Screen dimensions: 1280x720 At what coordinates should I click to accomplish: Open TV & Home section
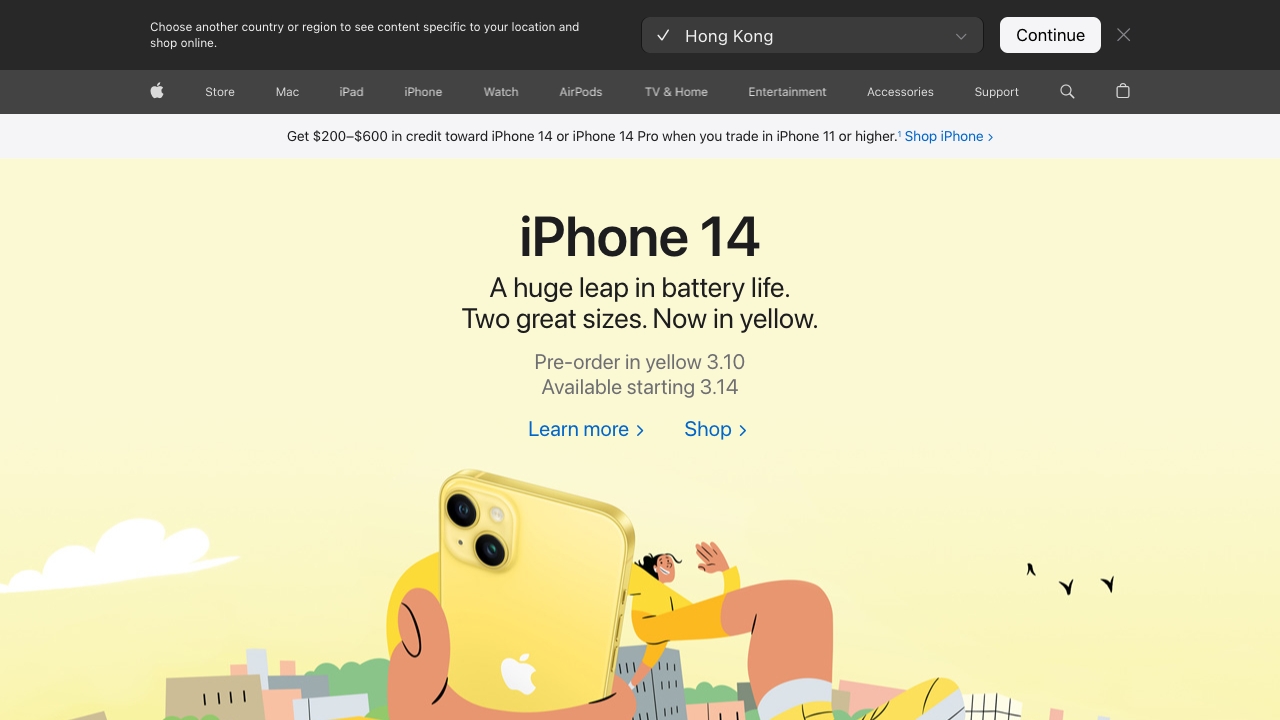(x=676, y=91)
